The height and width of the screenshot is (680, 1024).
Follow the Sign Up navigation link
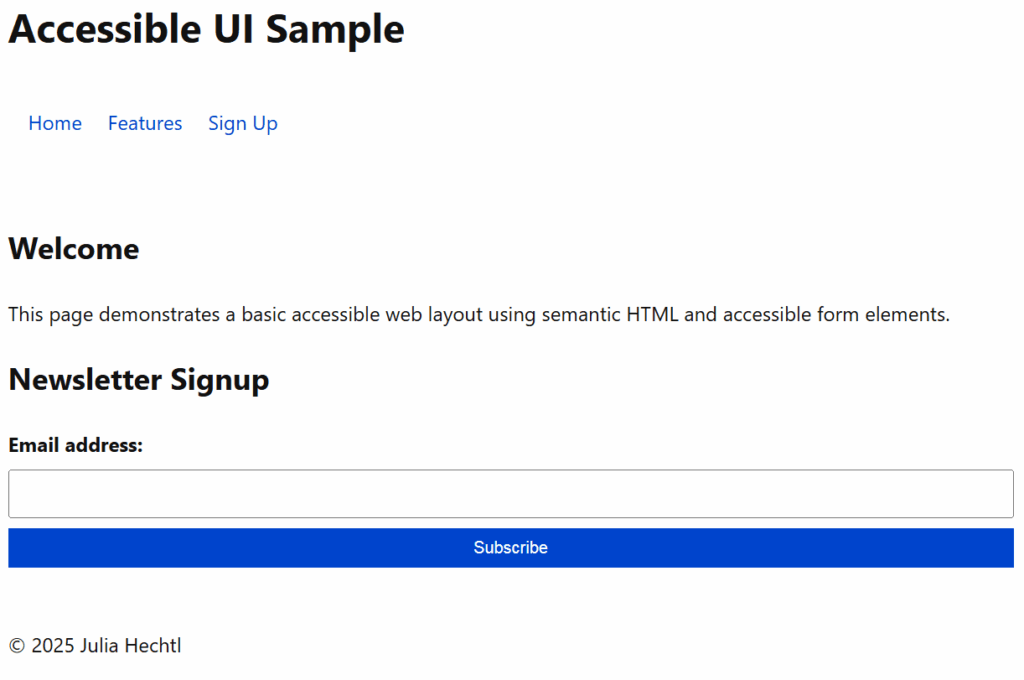tap(243, 123)
